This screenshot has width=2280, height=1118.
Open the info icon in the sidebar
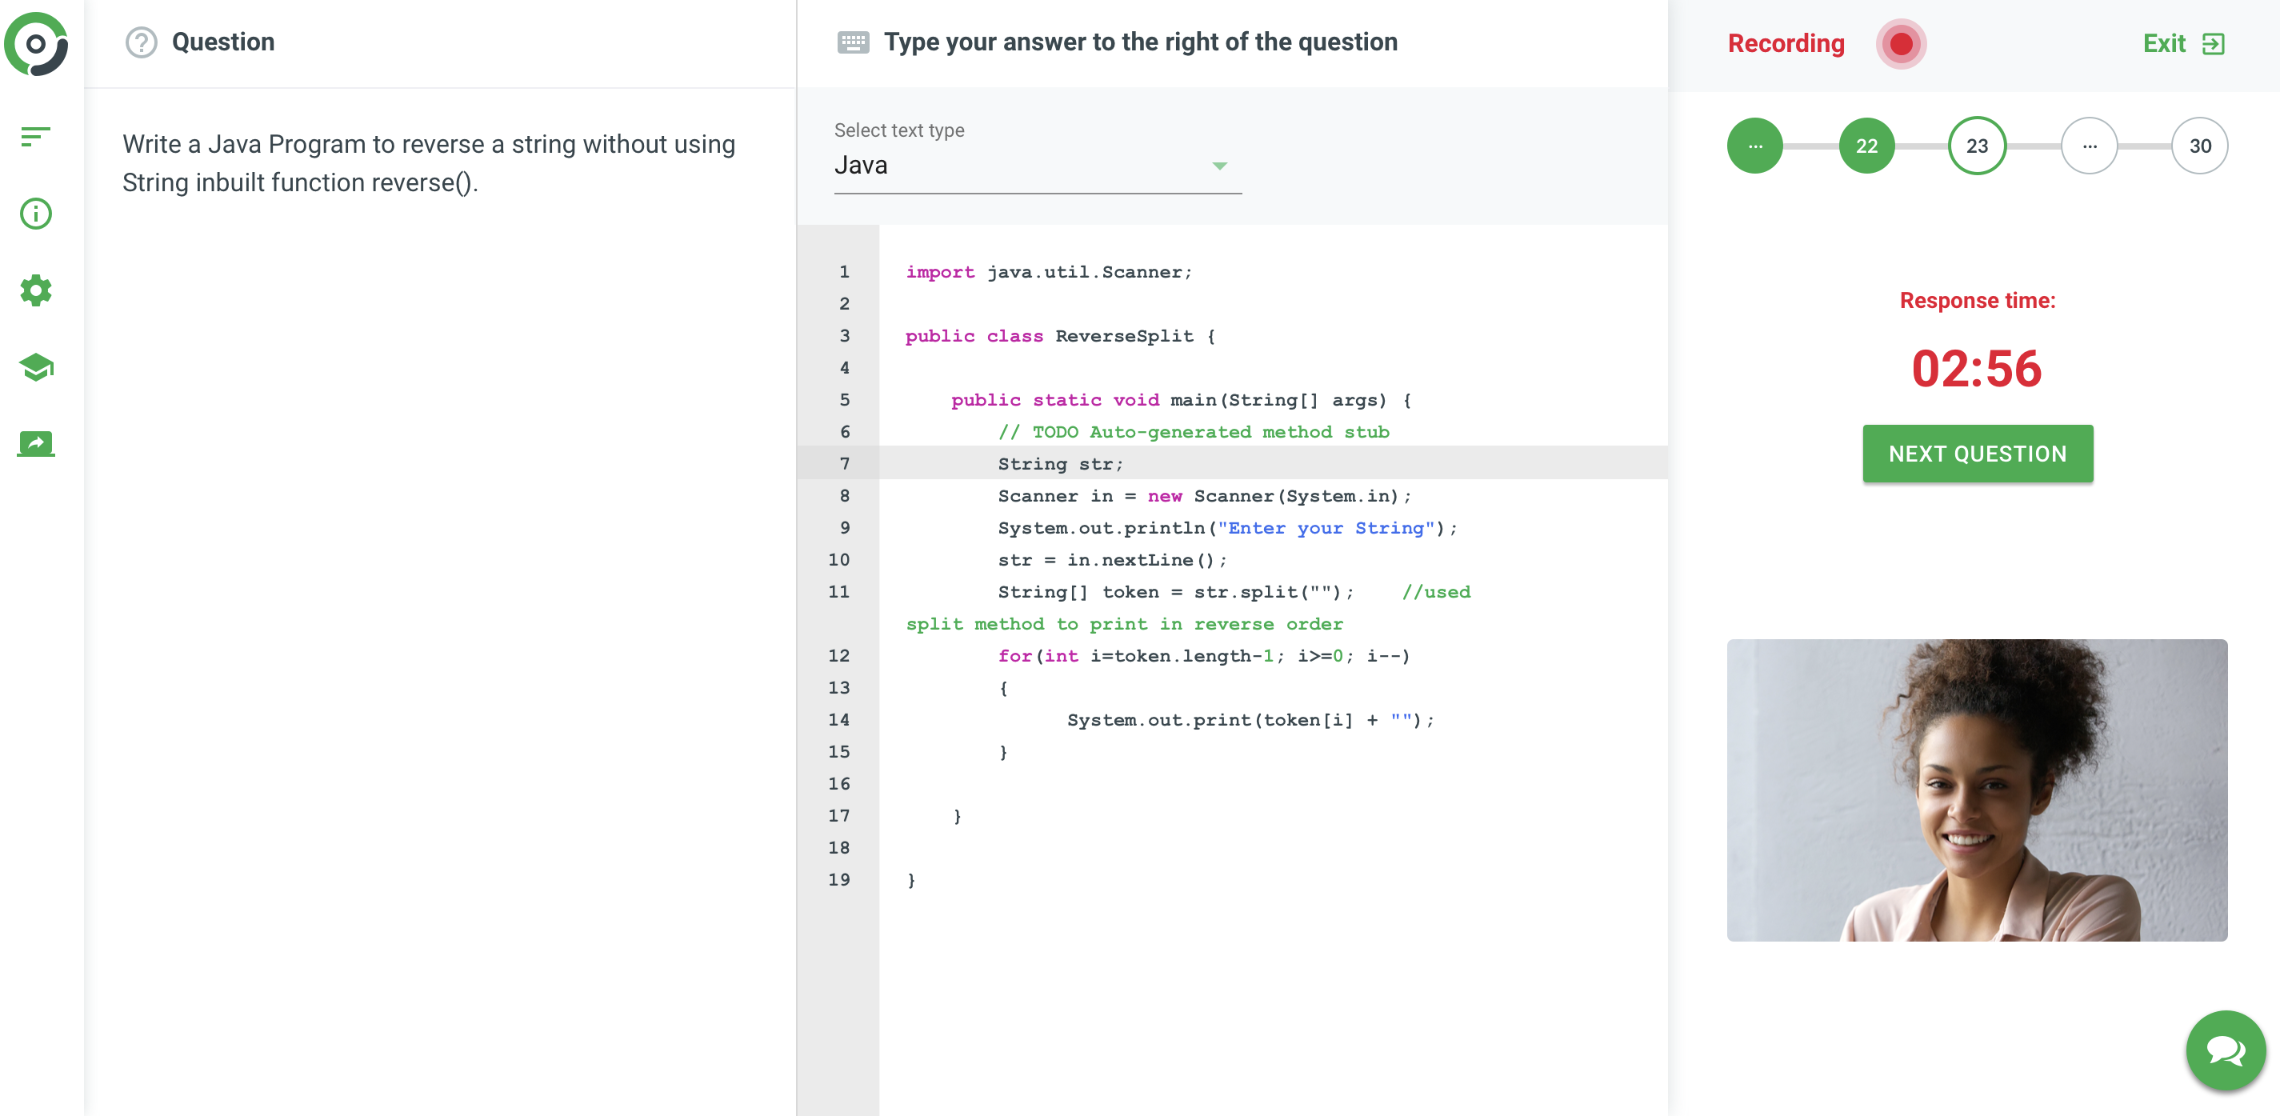pyautogui.click(x=36, y=213)
